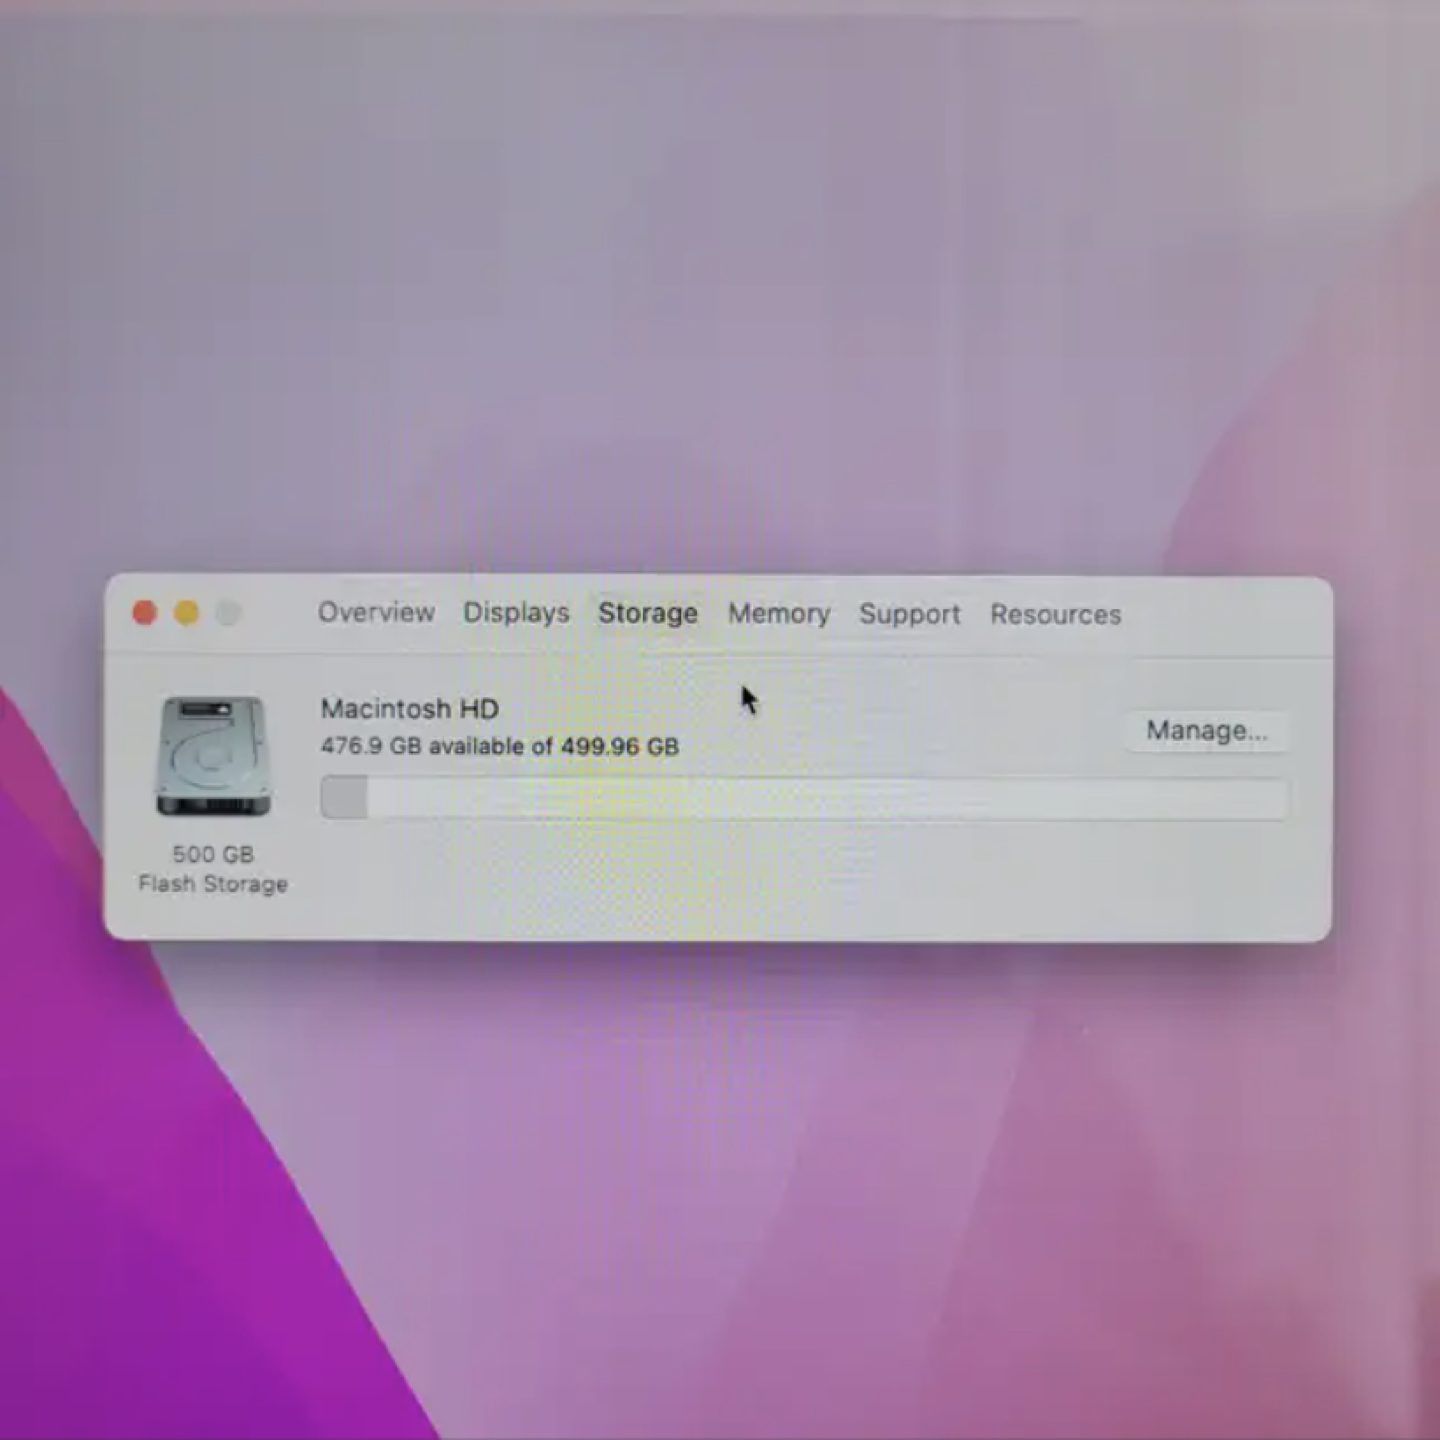Go to the Memory tab

[x=779, y=613]
